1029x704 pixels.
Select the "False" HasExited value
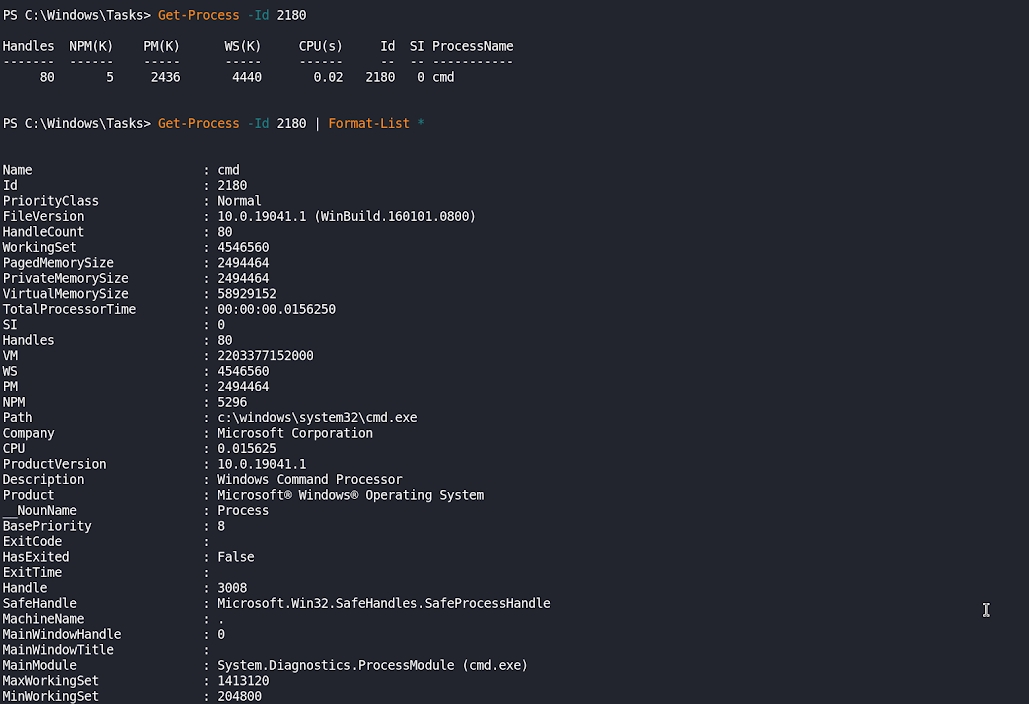pos(236,557)
